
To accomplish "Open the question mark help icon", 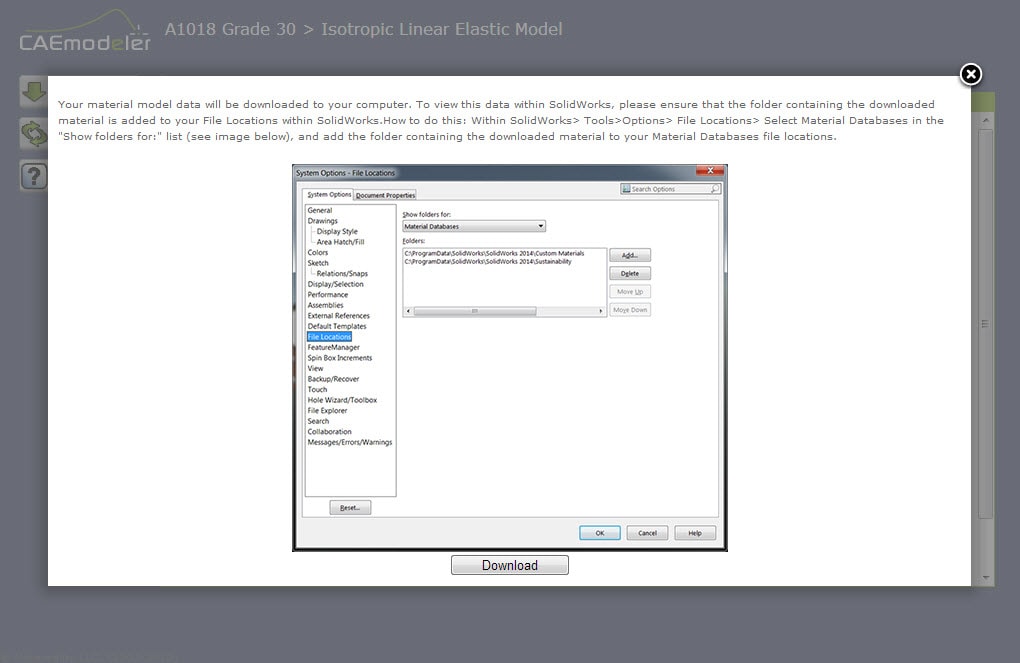I will 33,176.
